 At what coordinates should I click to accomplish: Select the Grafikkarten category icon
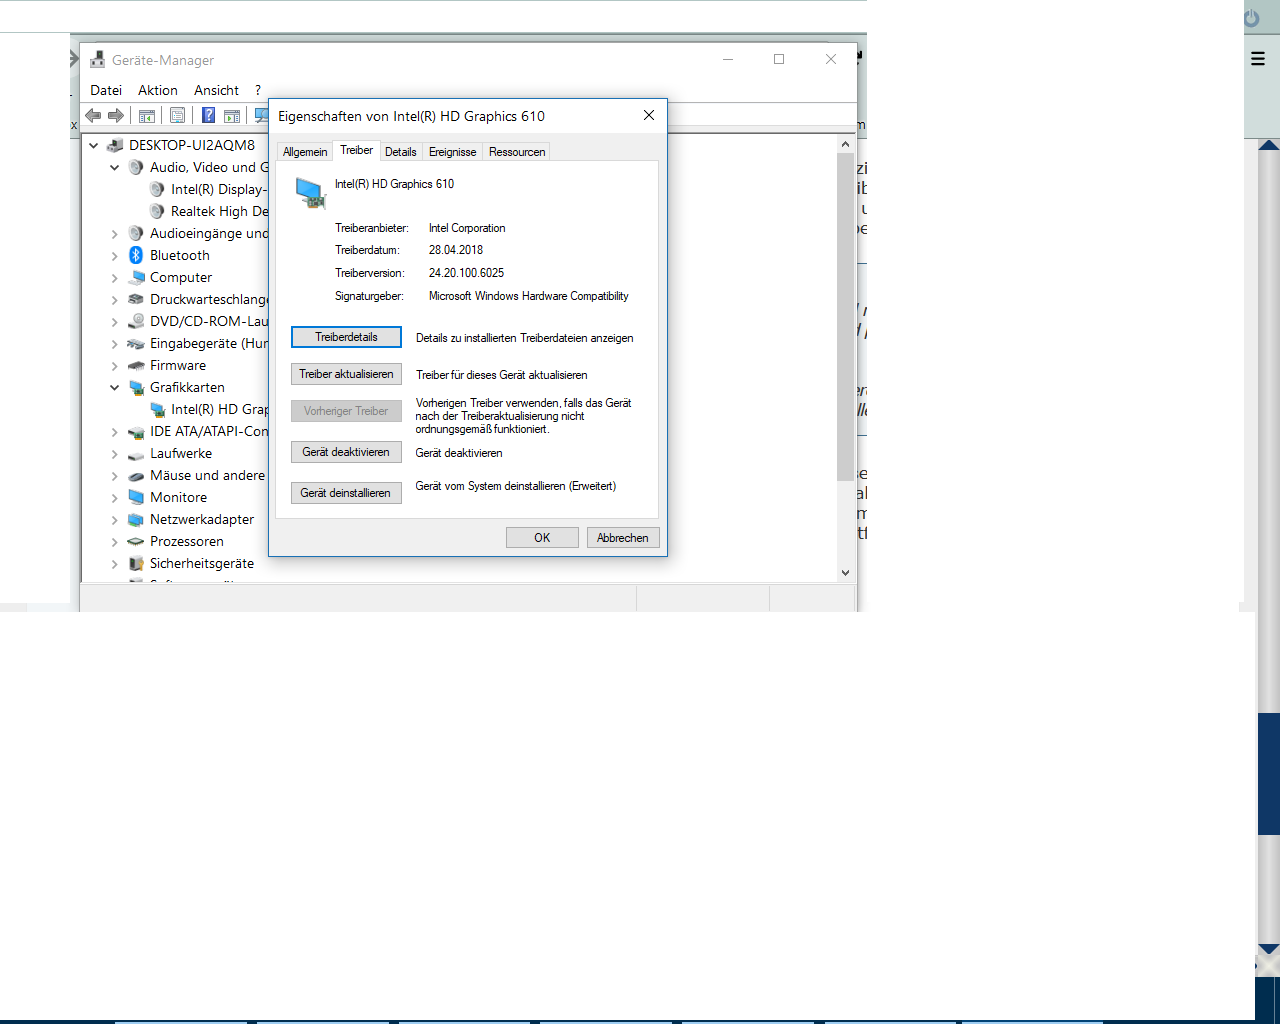[x=136, y=387]
